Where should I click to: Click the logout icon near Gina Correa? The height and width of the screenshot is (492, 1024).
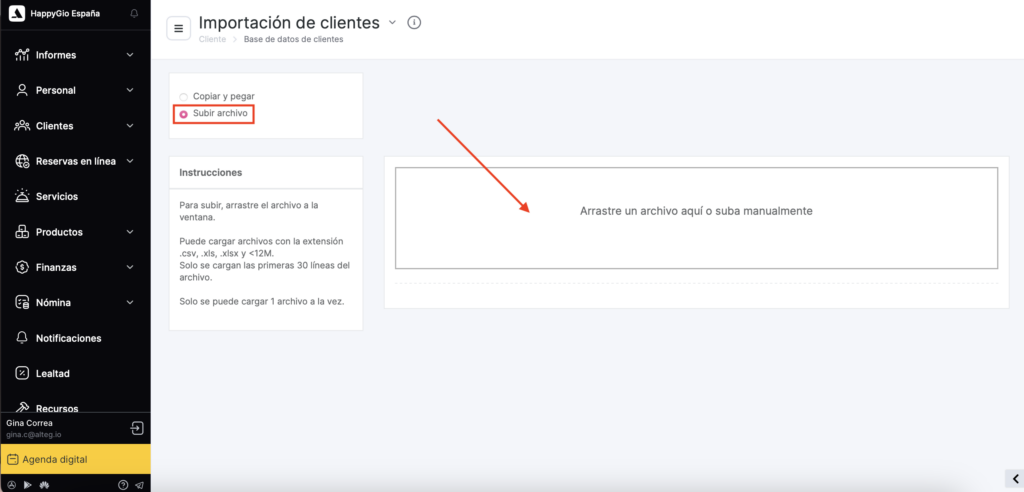pyautogui.click(x=137, y=428)
